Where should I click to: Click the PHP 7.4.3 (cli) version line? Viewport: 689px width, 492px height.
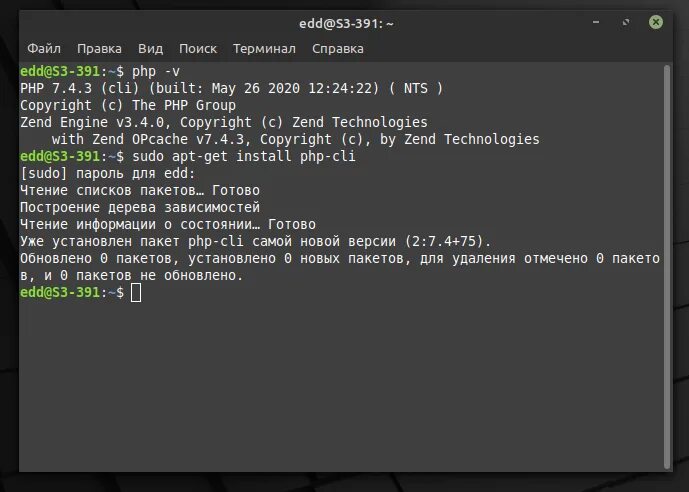pos(231,88)
